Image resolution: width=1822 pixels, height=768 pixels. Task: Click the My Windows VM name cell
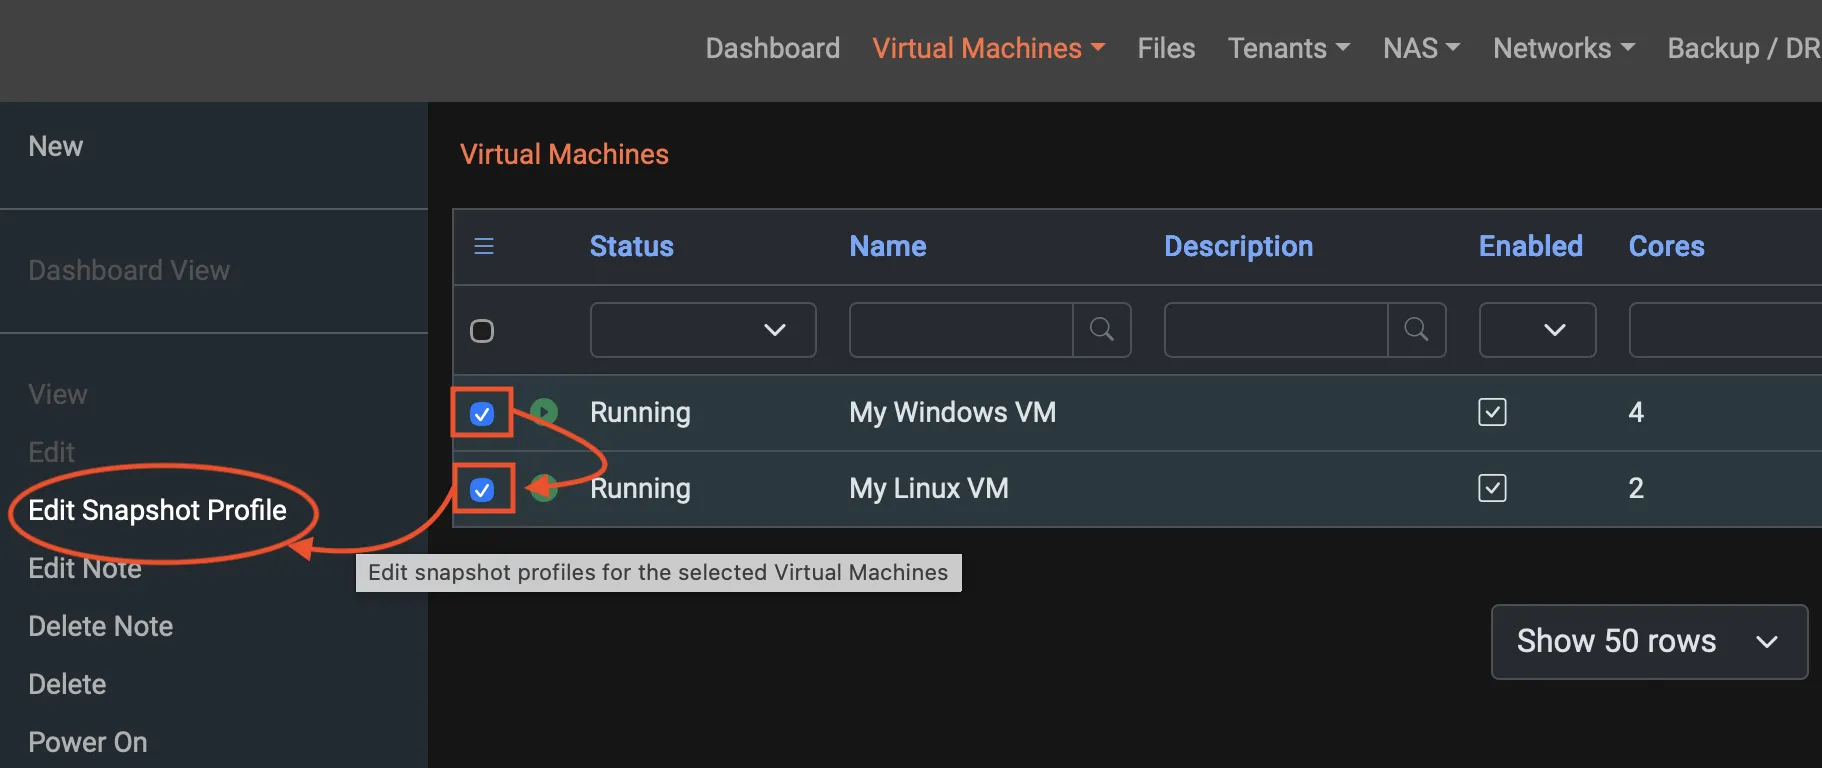click(x=953, y=412)
